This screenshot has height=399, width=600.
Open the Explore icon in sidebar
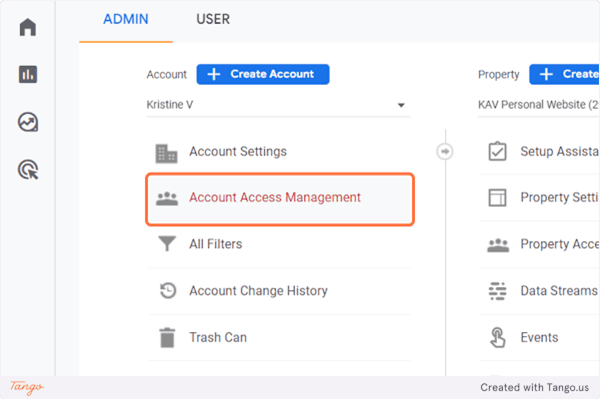click(28, 122)
